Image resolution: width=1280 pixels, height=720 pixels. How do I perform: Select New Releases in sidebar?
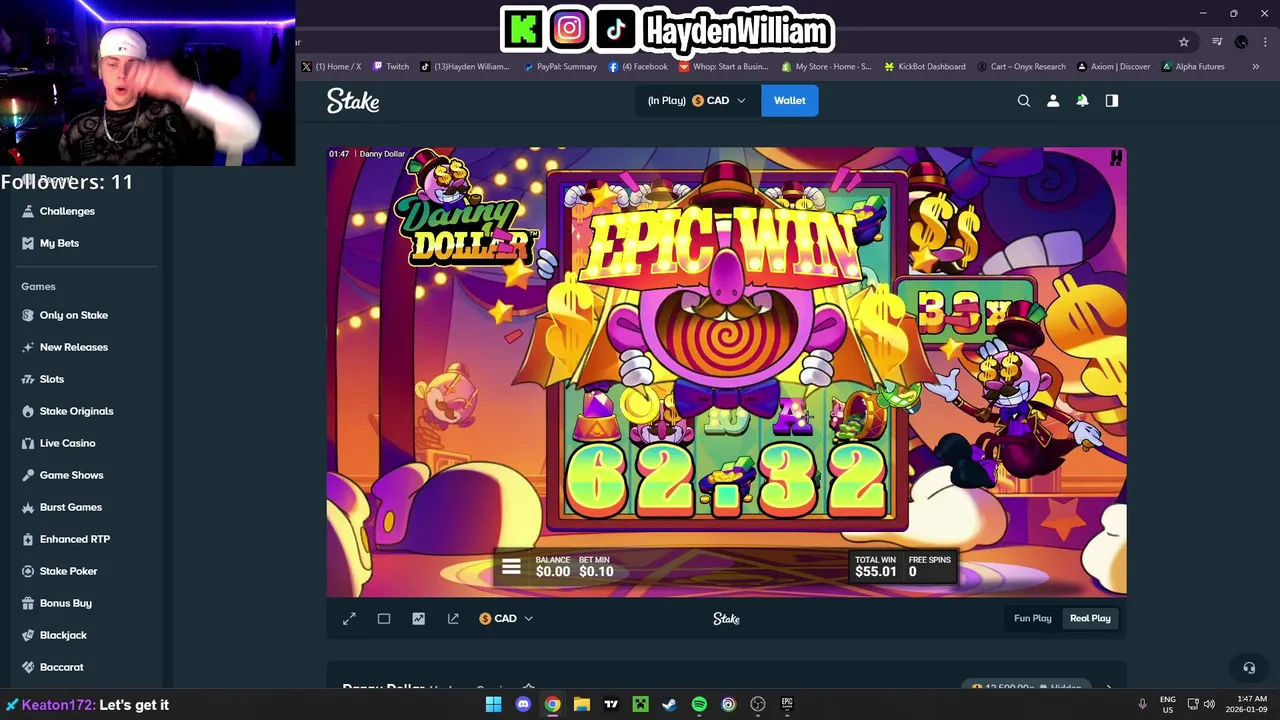[74, 347]
